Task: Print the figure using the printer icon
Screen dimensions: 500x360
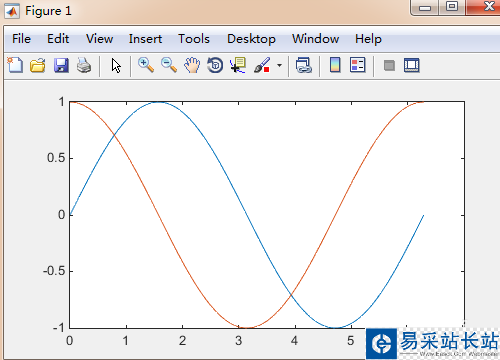Action: 84,65
